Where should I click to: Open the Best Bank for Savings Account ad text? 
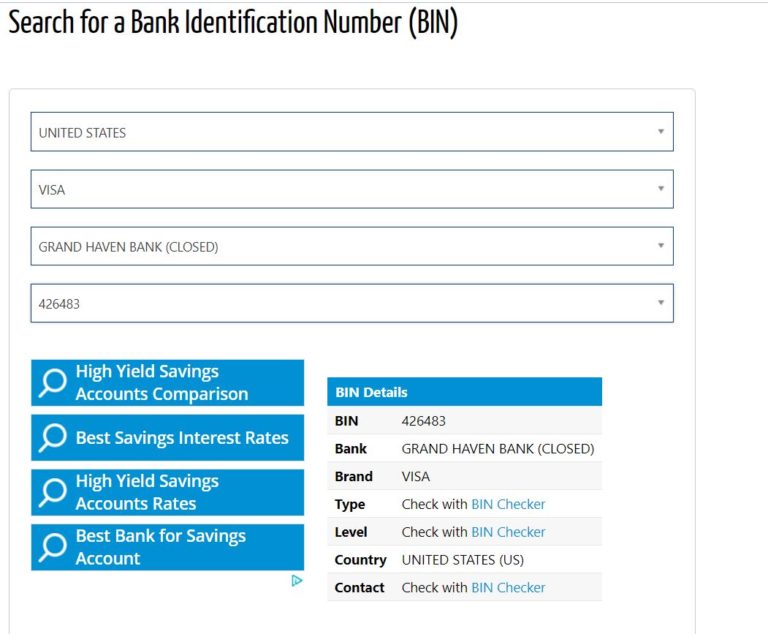coord(160,547)
